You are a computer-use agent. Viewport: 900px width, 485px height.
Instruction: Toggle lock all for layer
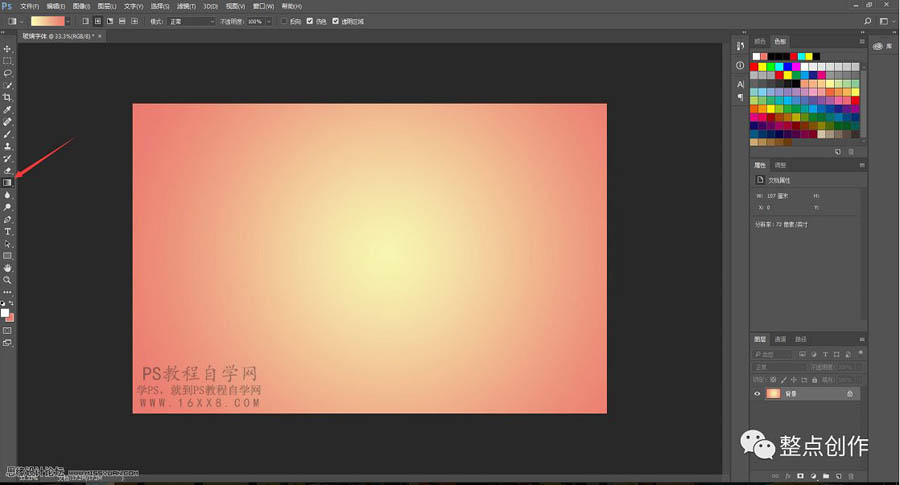point(814,380)
